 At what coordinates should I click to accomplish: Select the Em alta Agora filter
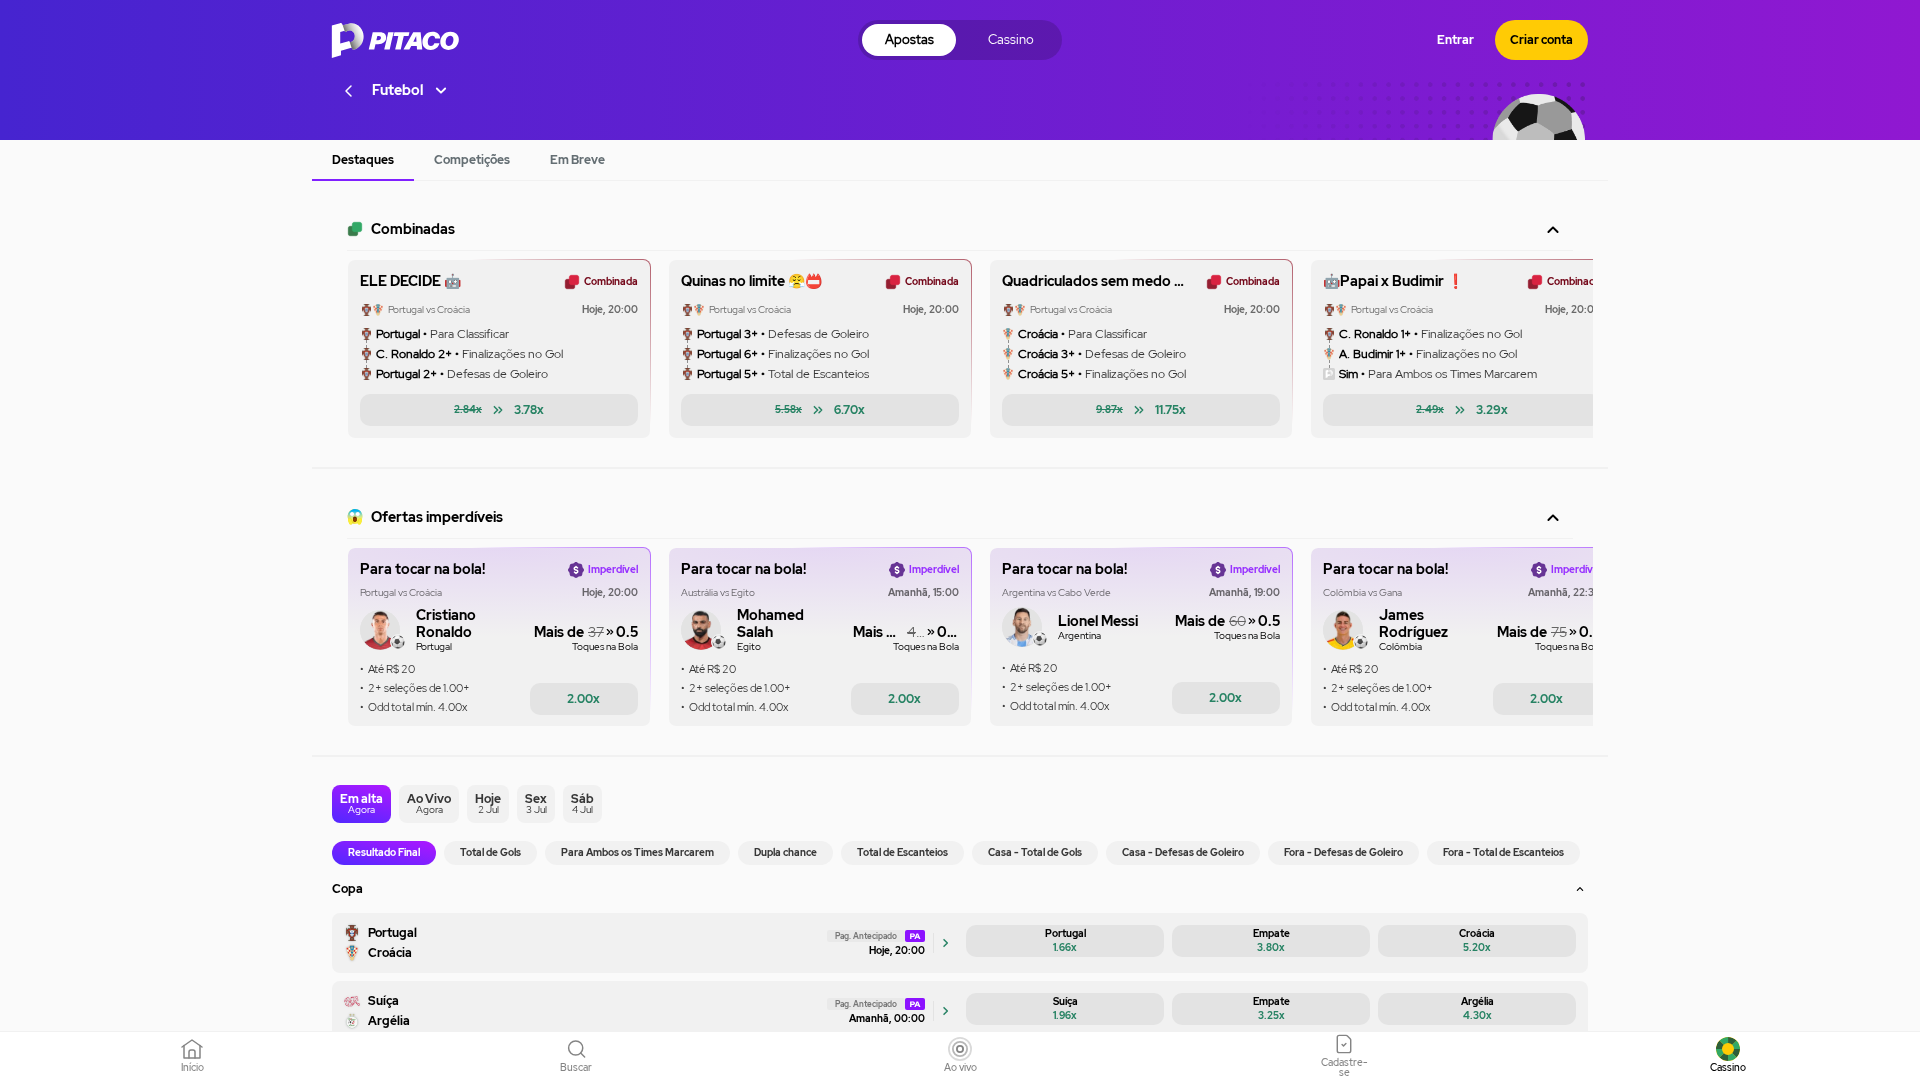(x=361, y=804)
